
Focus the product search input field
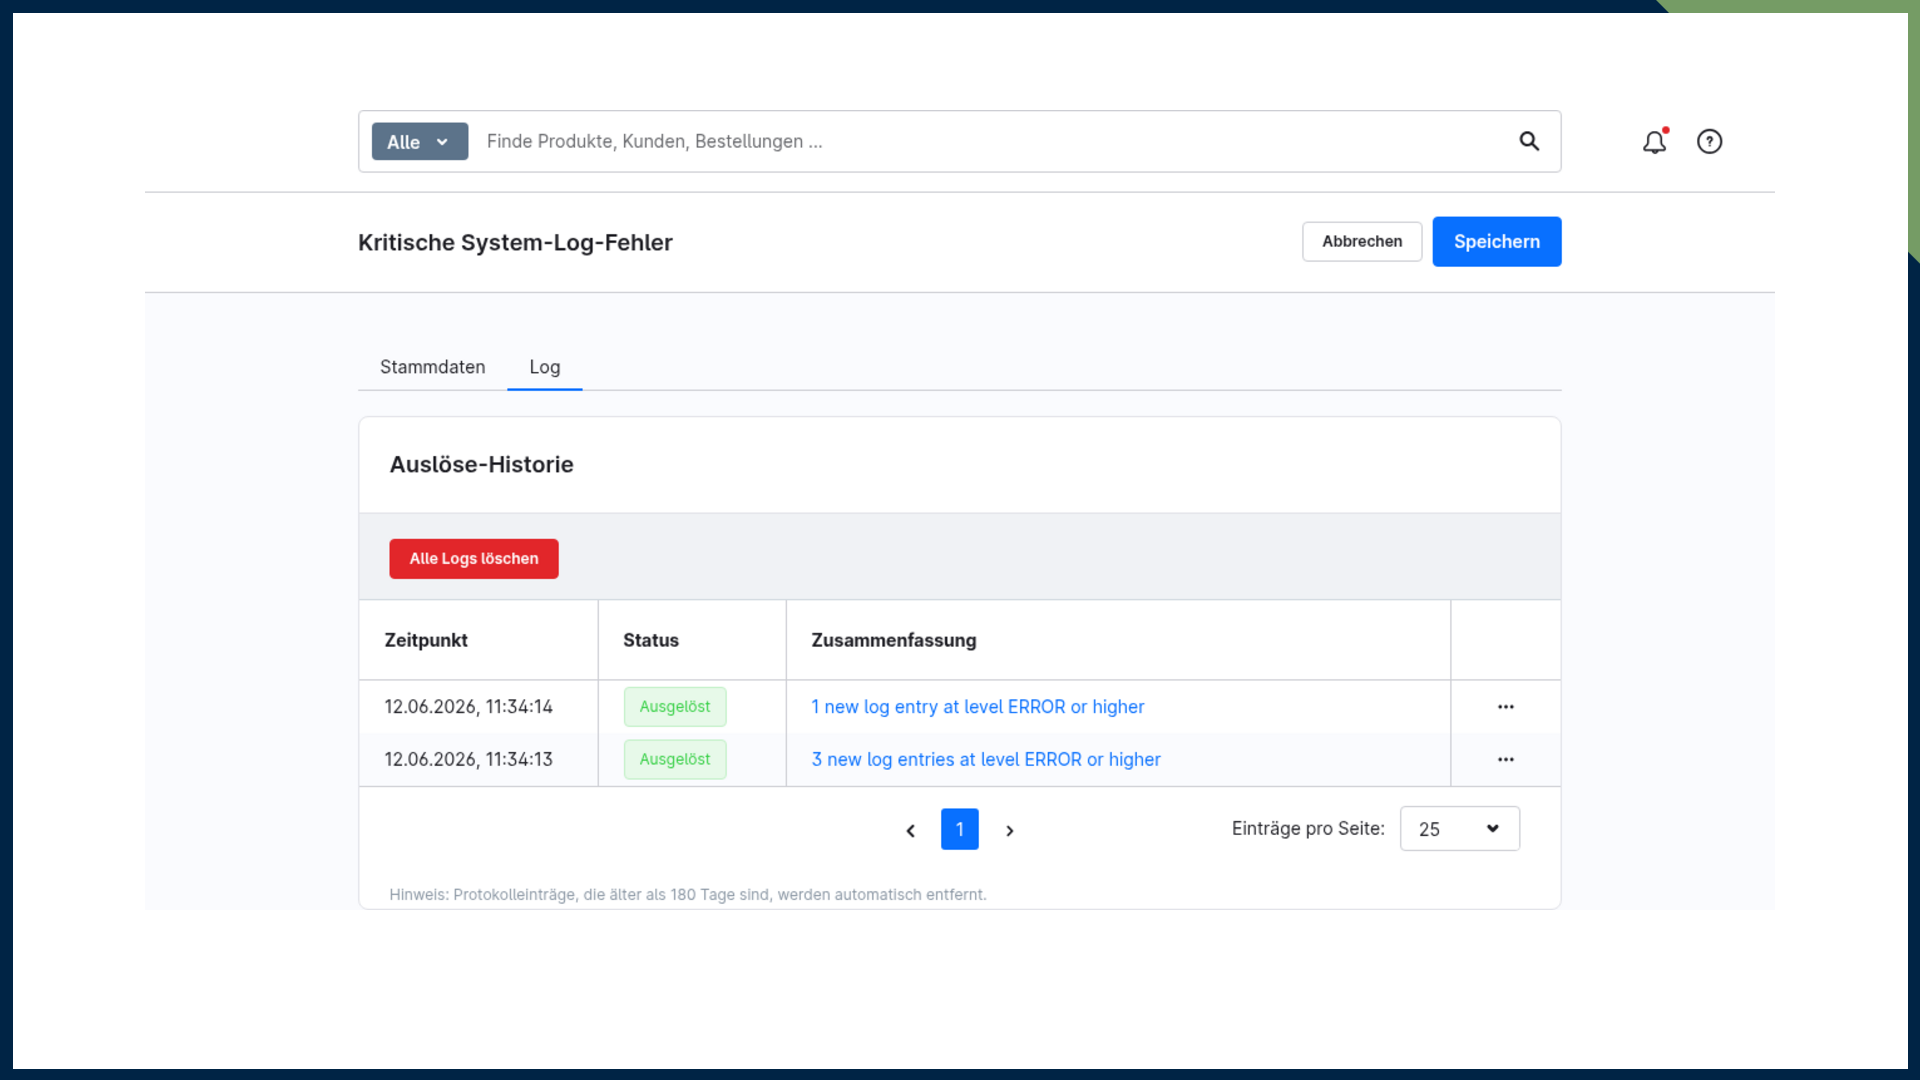click(990, 141)
